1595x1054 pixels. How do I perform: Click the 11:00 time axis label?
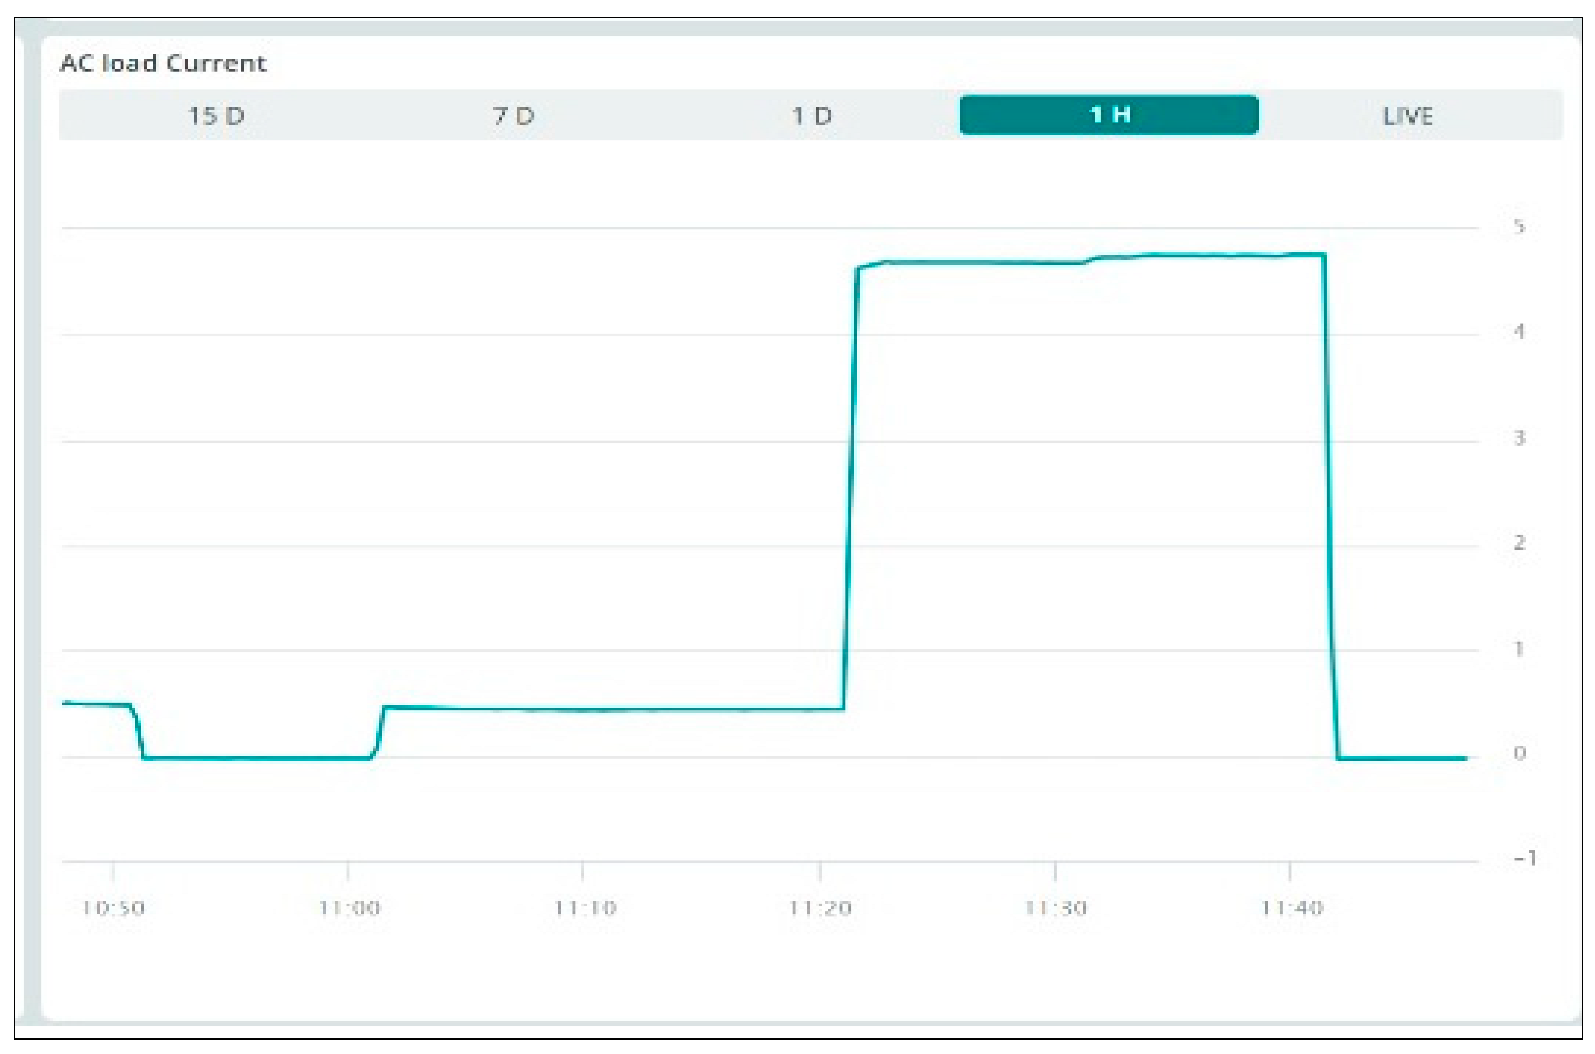349,908
